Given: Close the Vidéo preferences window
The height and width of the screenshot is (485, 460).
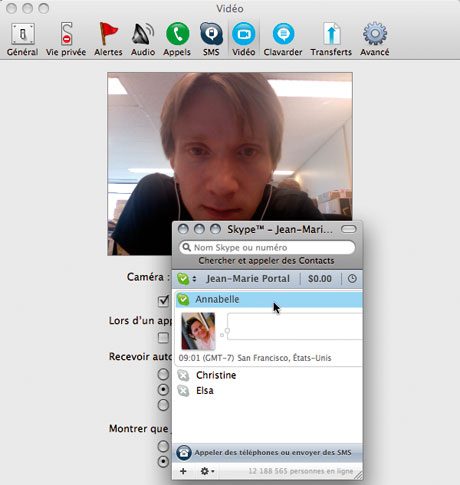Looking at the screenshot, I should click(12, 8).
